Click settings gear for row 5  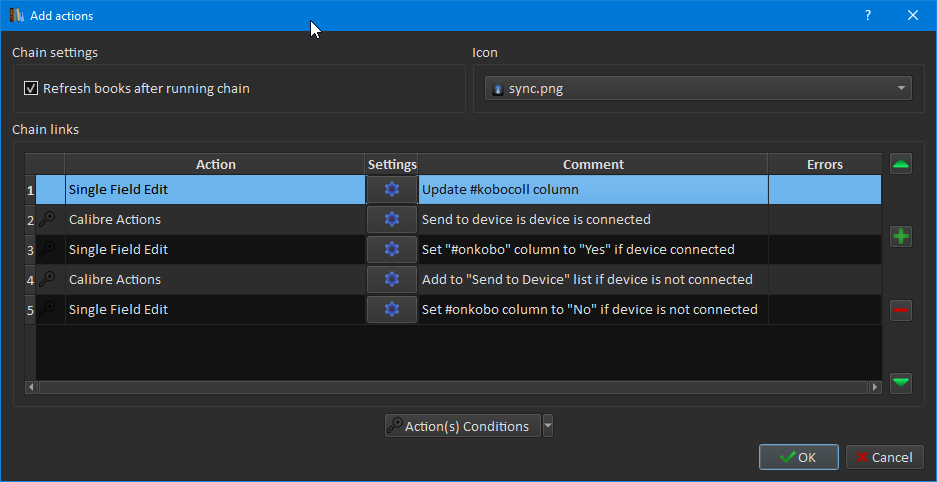point(392,310)
